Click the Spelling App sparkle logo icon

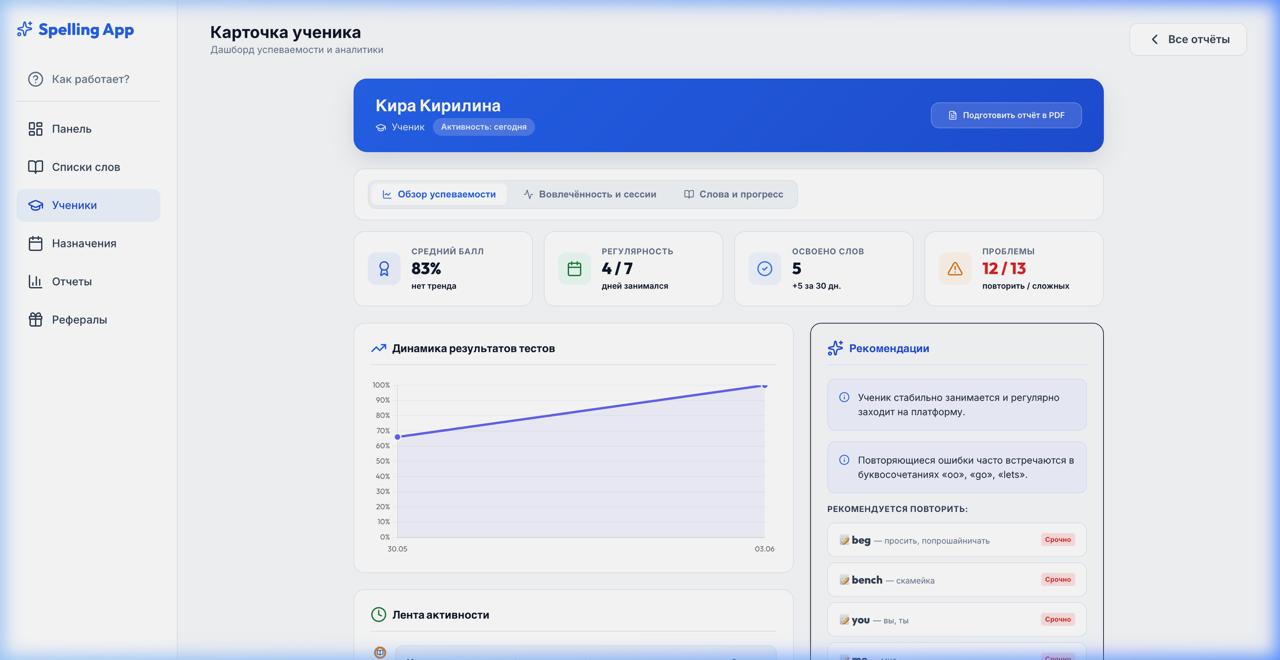(25, 29)
